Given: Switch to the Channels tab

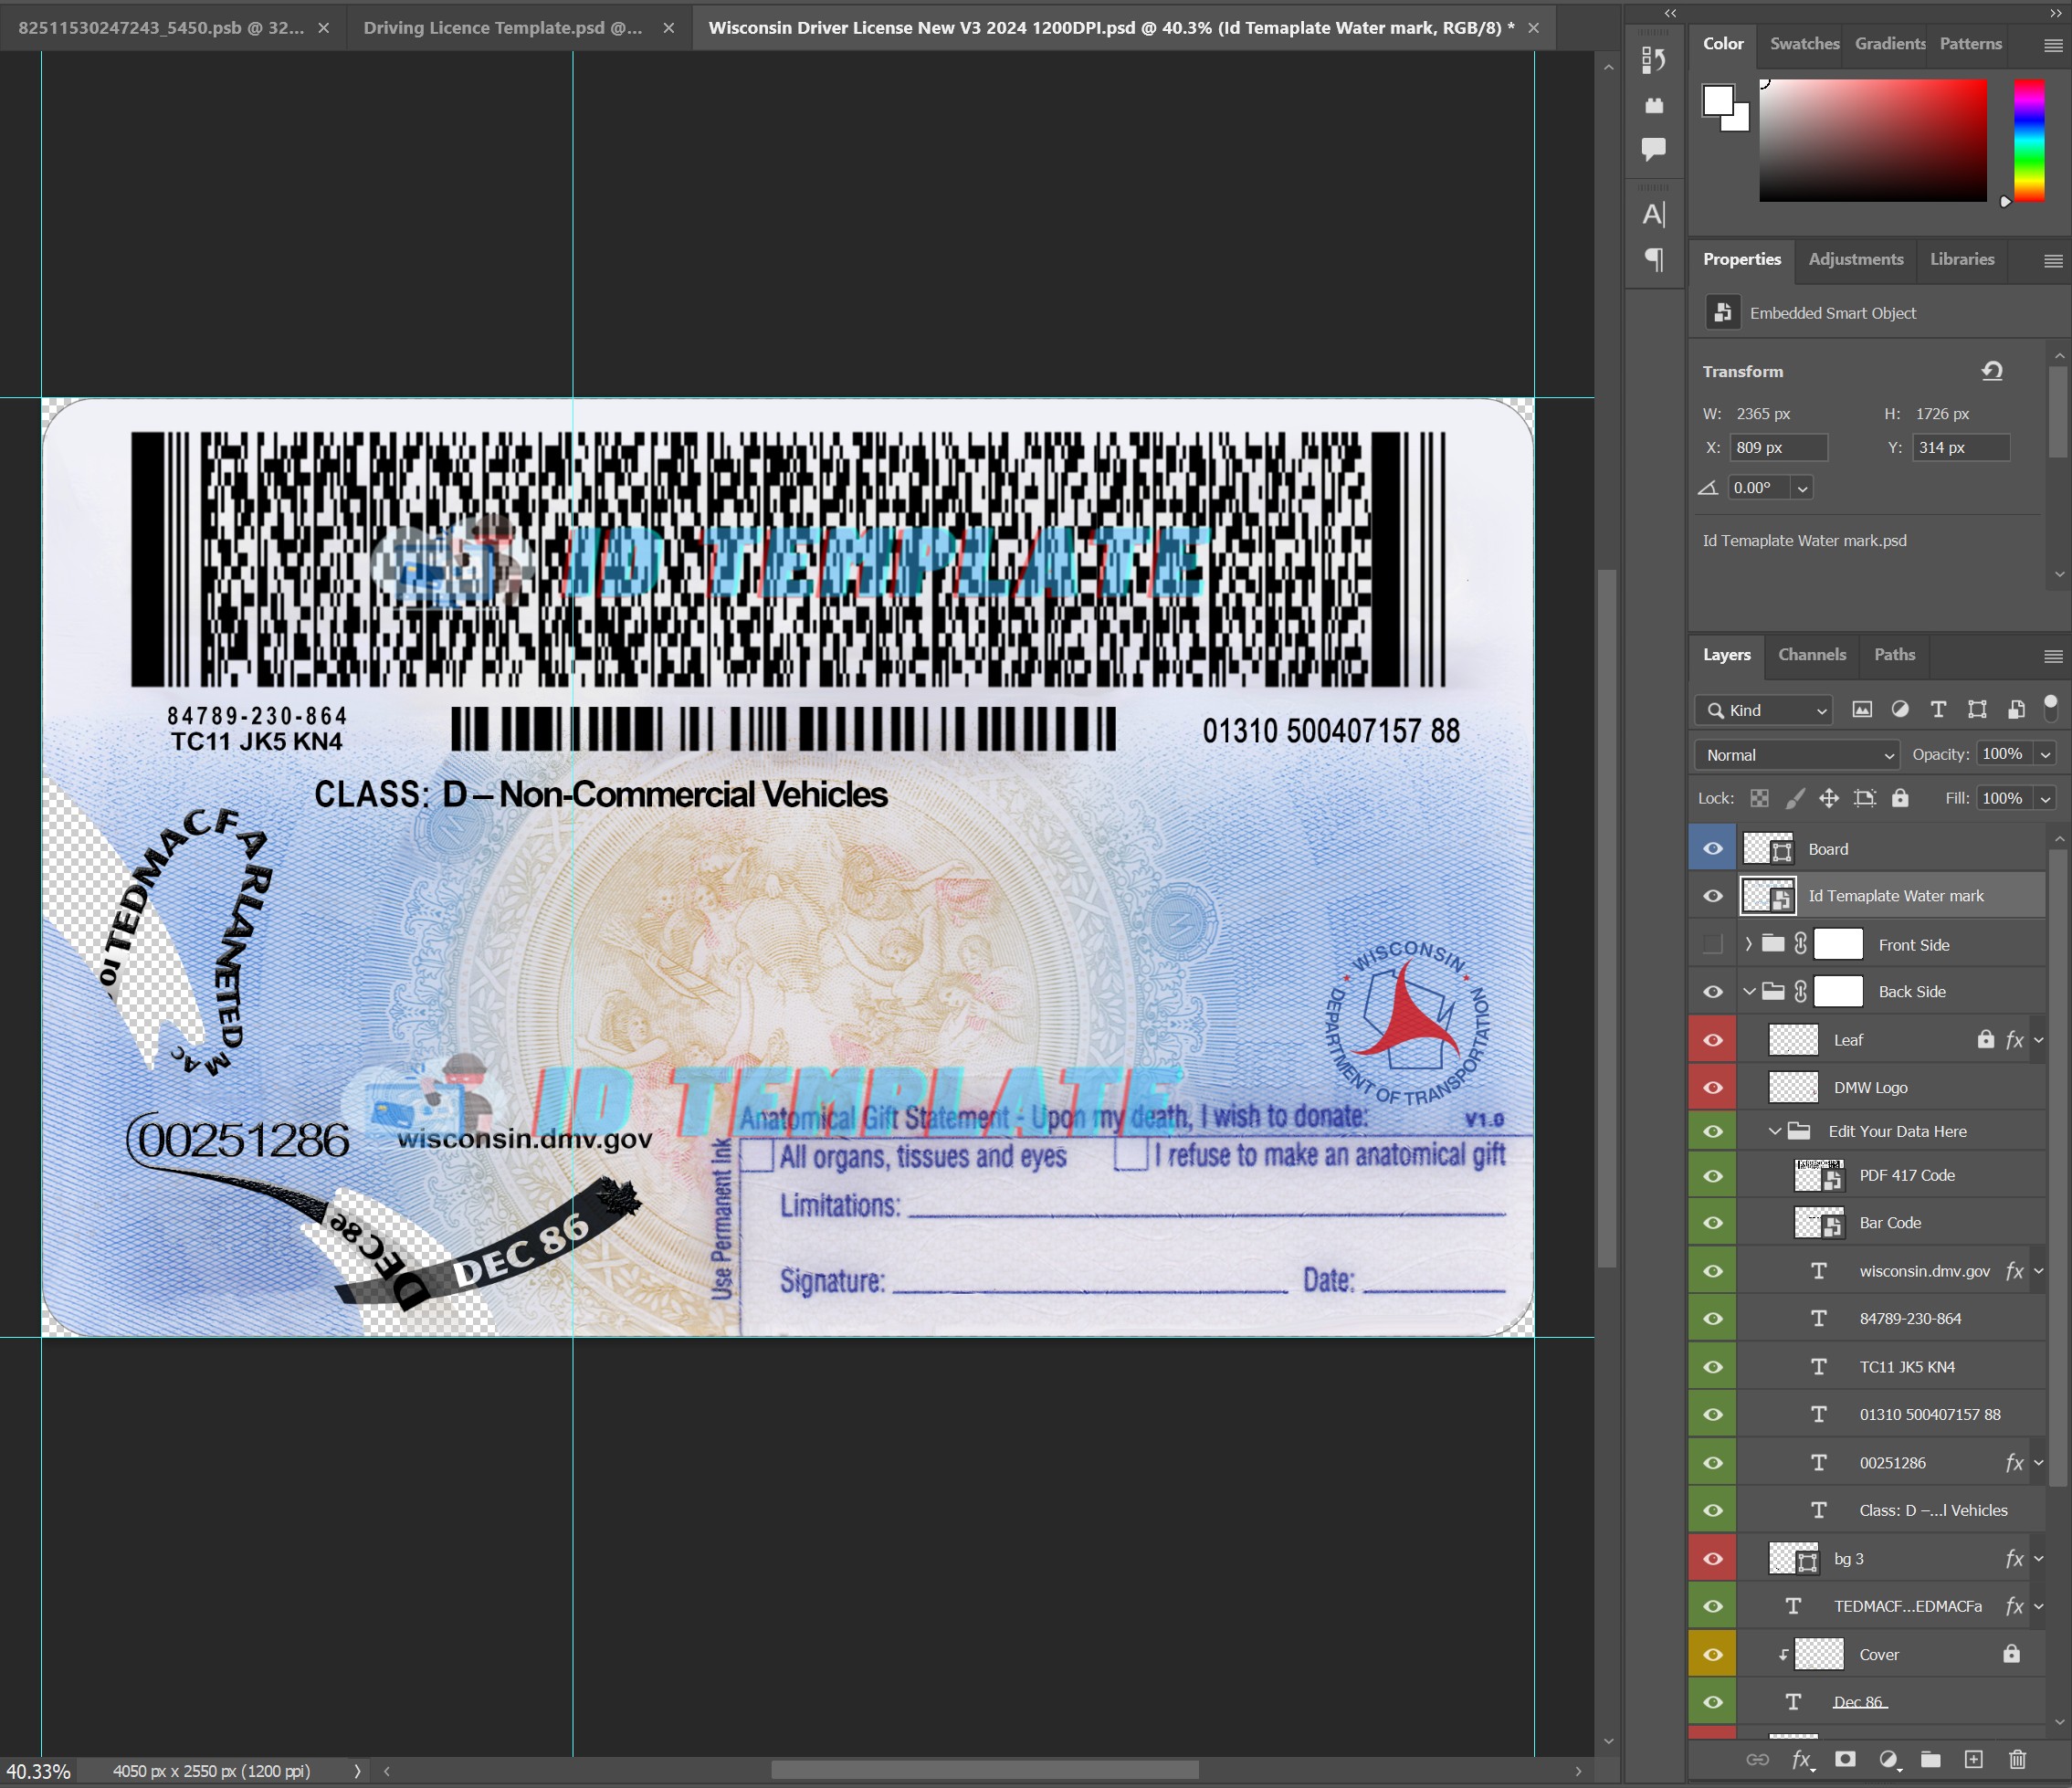Looking at the screenshot, I should (1811, 655).
